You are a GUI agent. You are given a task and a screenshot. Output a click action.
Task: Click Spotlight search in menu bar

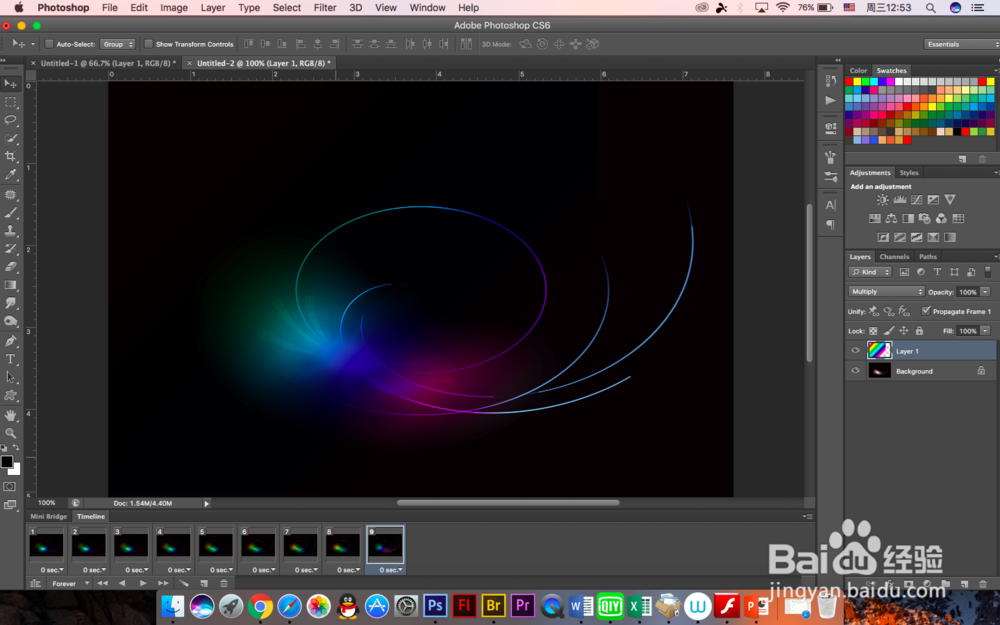click(931, 8)
